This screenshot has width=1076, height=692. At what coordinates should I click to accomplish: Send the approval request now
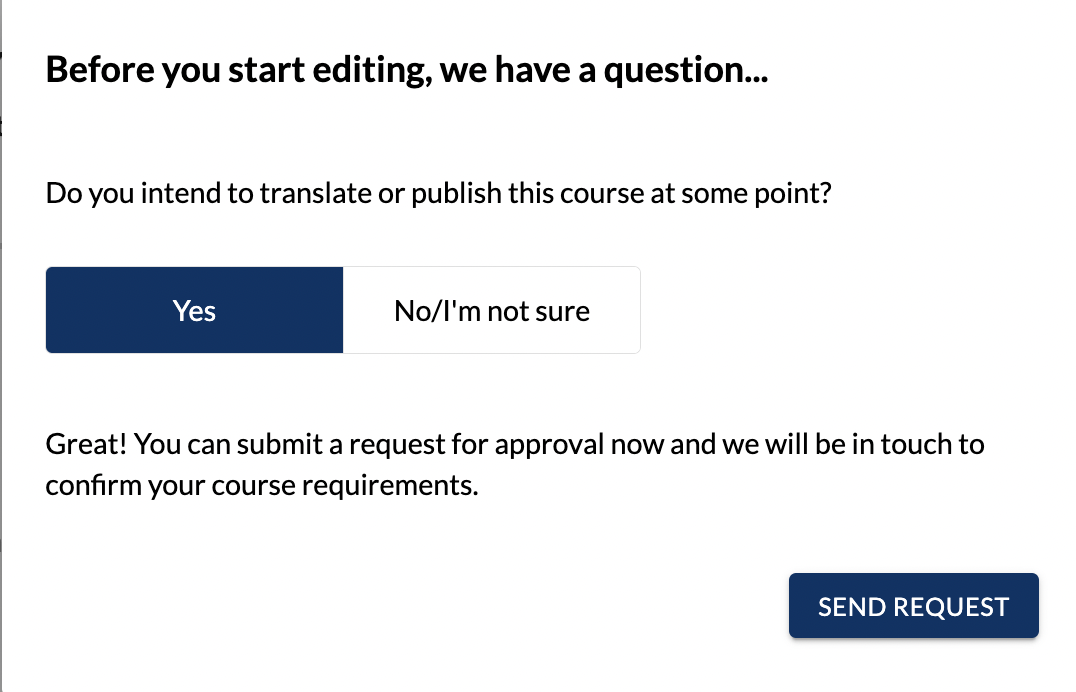click(913, 606)
